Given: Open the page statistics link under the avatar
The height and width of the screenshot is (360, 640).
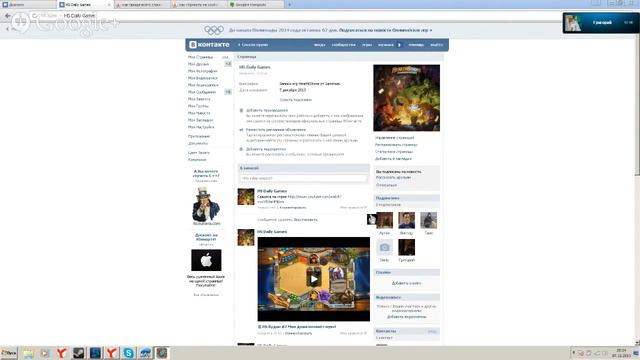Looking at the screenshot, I should 394,152.
